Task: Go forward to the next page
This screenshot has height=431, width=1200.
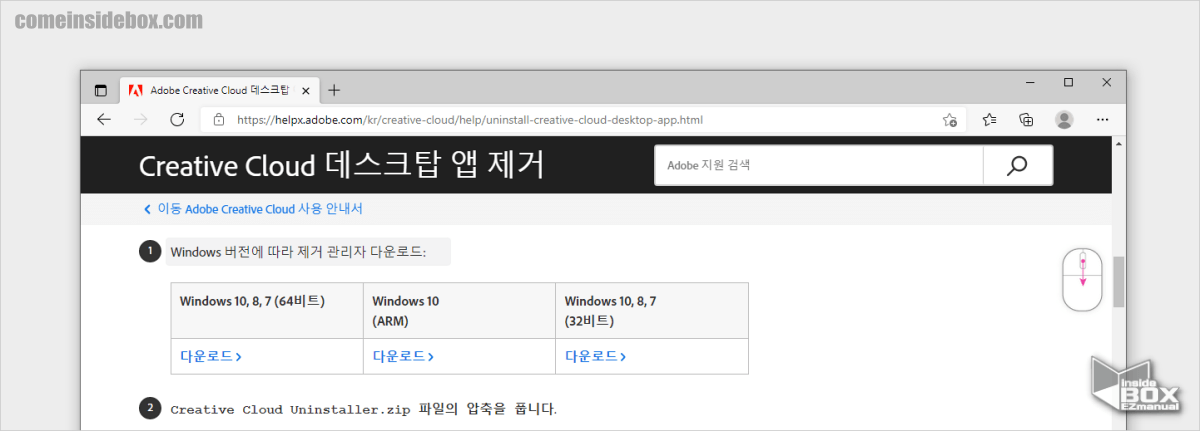Action: click(x=140, y=119)
